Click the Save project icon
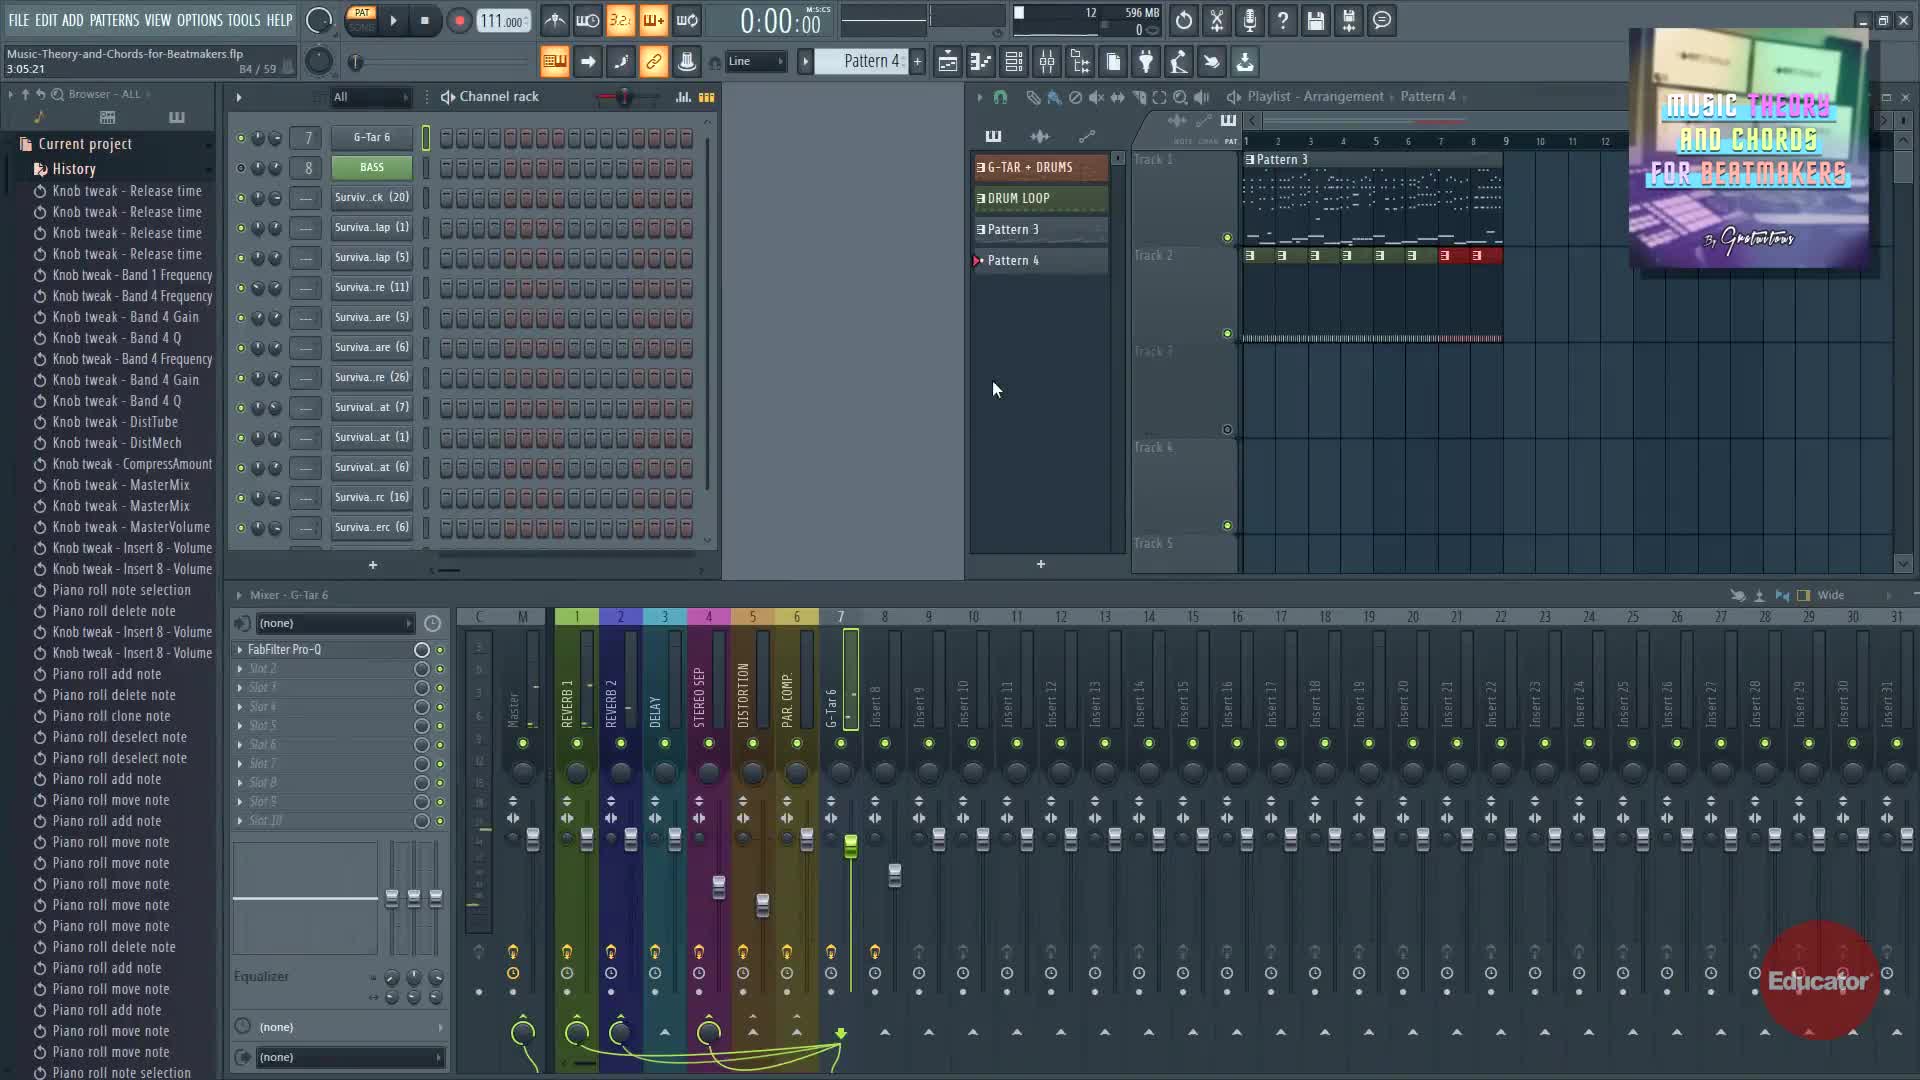This screenshot has width=1920, height=1080. [1316, 21]
